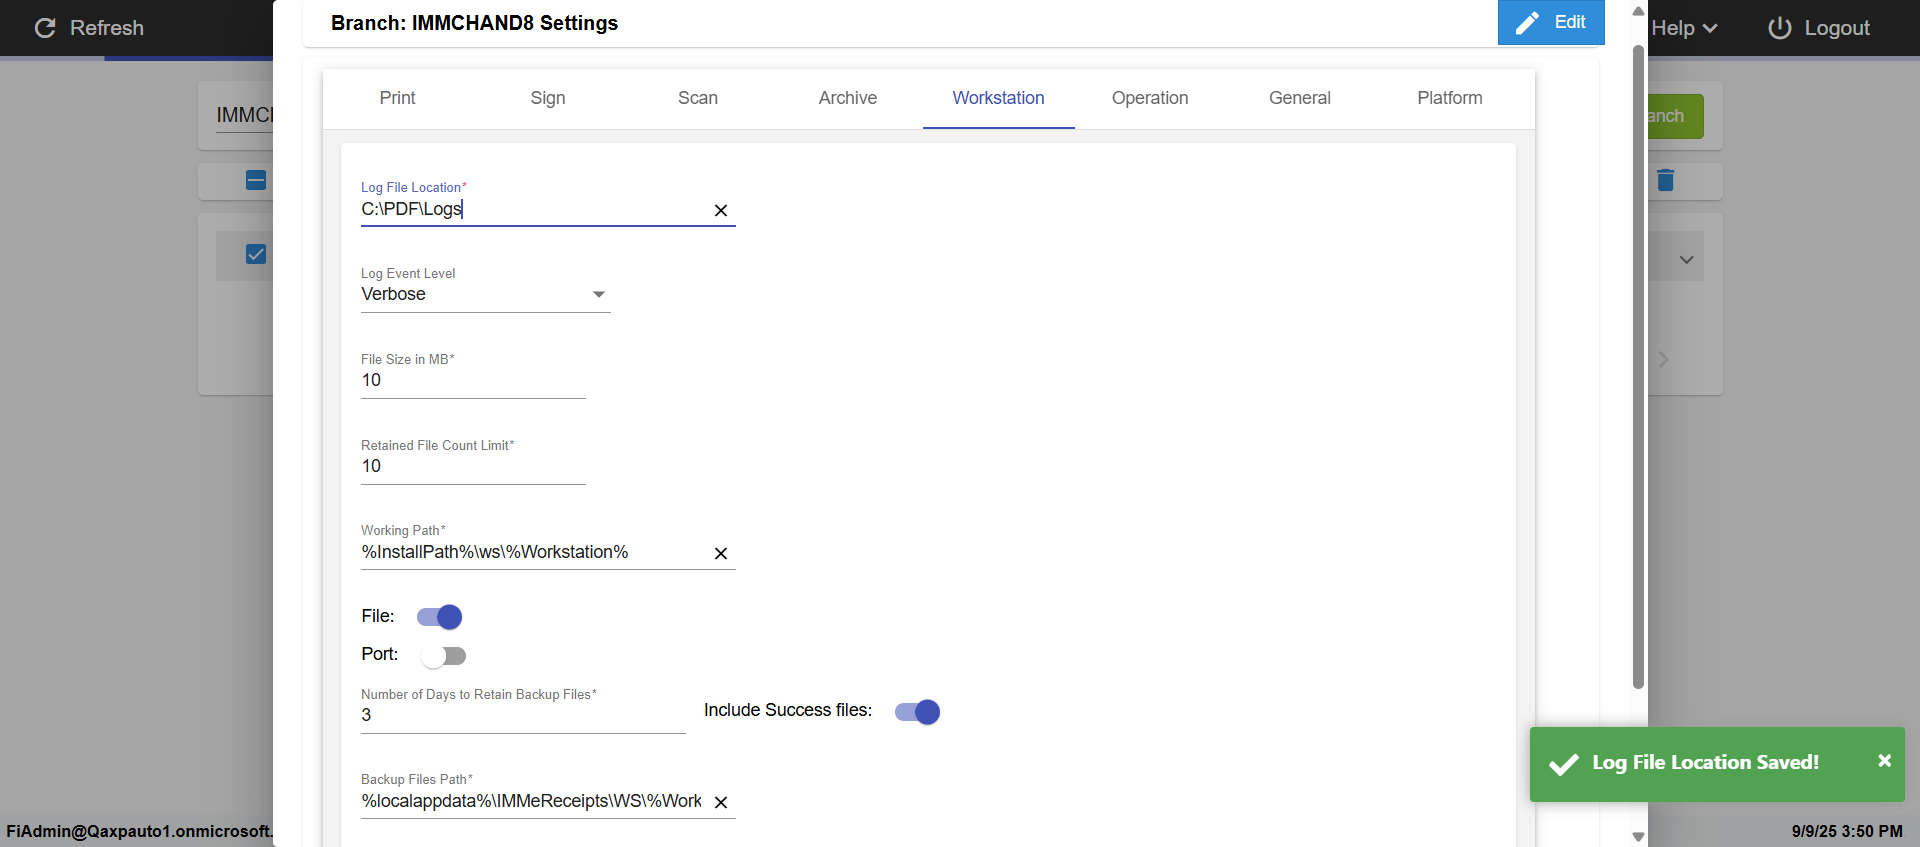Expand the Help menu
1920x847 pixels.
pos(1684,28)
